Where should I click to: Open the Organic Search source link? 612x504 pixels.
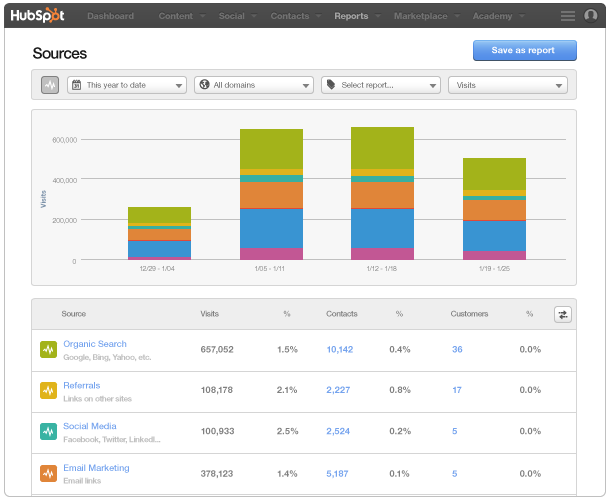[95, 344]
